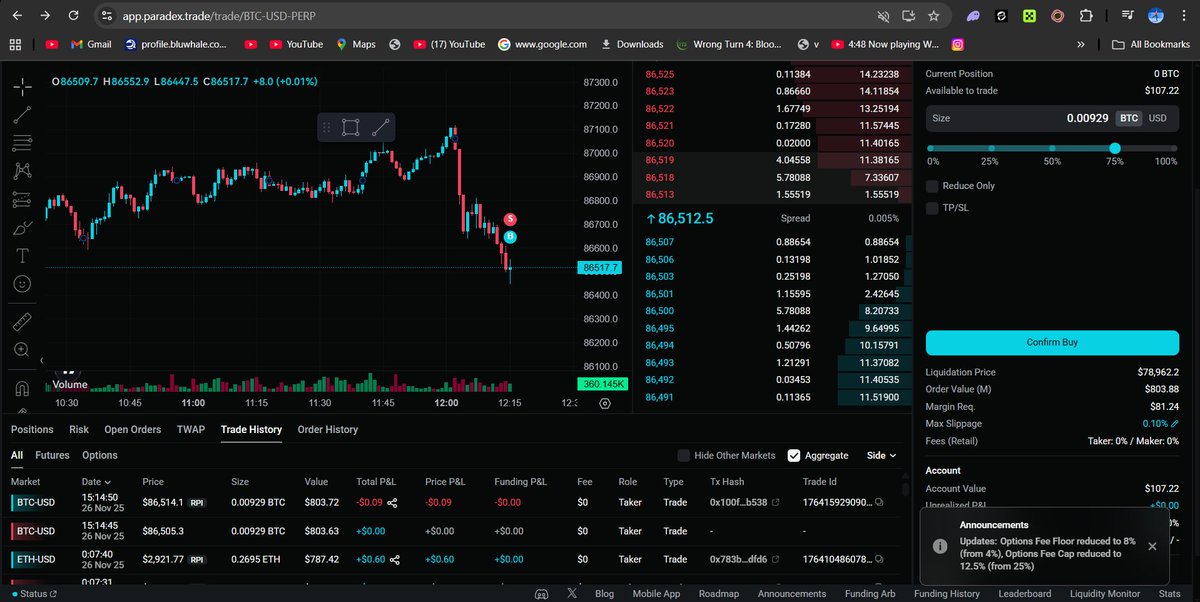Screen dimensions: 1200x602
Task: Change Max Slippage 0.10% setting
Action: pyautogui.click(x=1161, y=423)
